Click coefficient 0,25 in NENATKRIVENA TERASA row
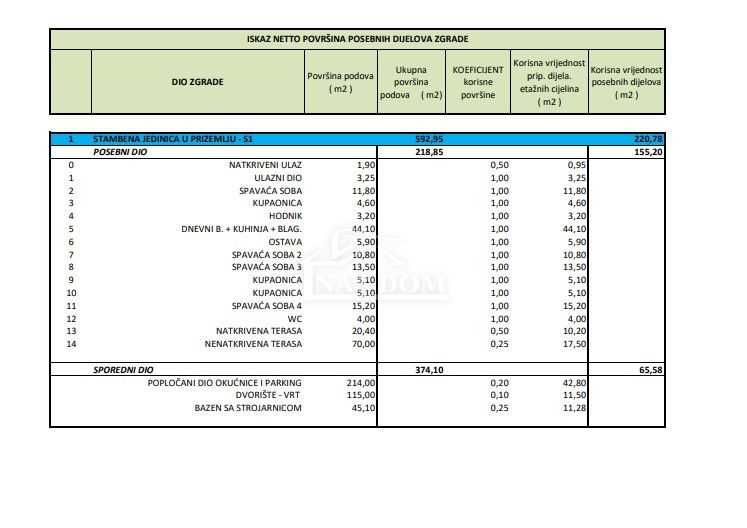Screen dimensions: 747x528 point(499,344)
